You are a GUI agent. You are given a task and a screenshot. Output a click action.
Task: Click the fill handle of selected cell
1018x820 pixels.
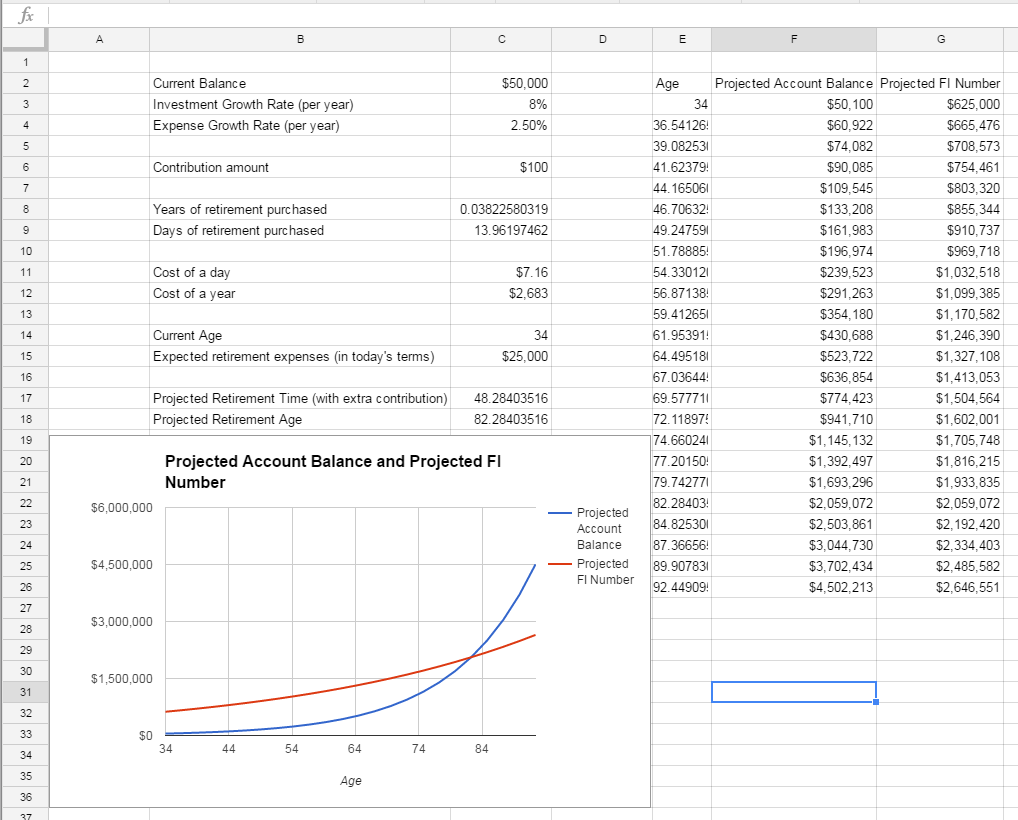pos(876,702)
